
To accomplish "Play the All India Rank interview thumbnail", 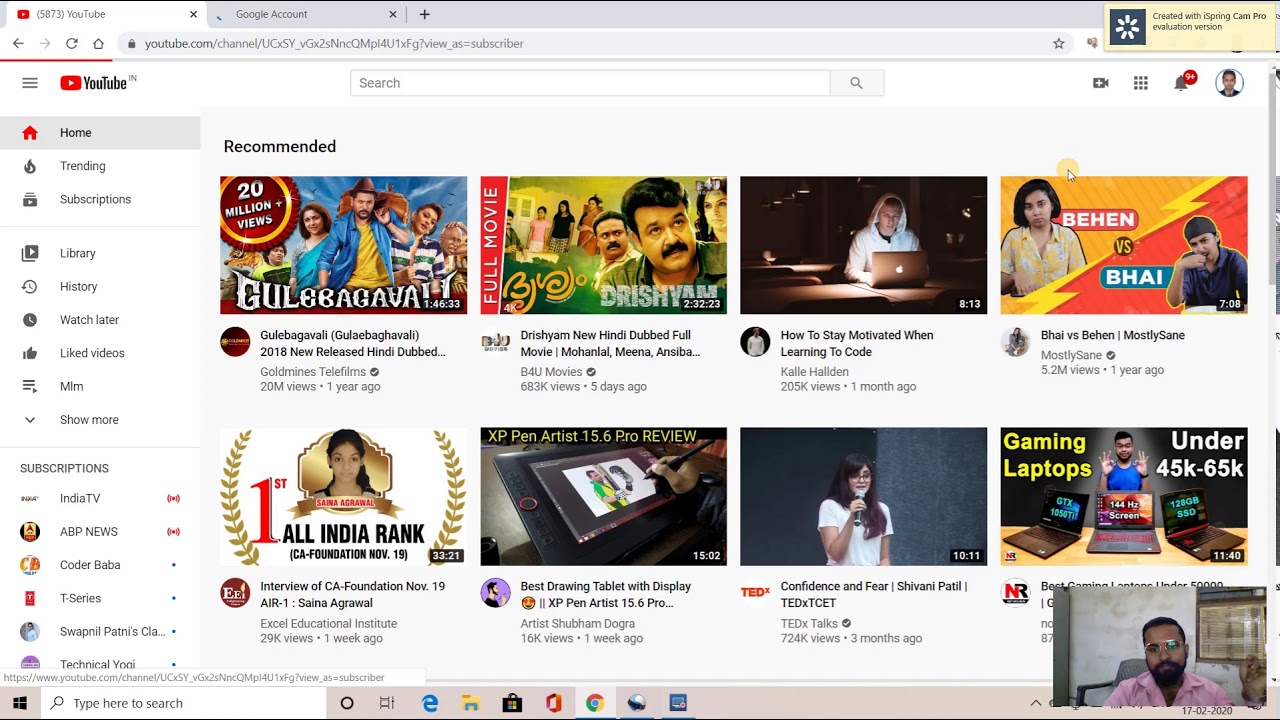I will [343, 497].
